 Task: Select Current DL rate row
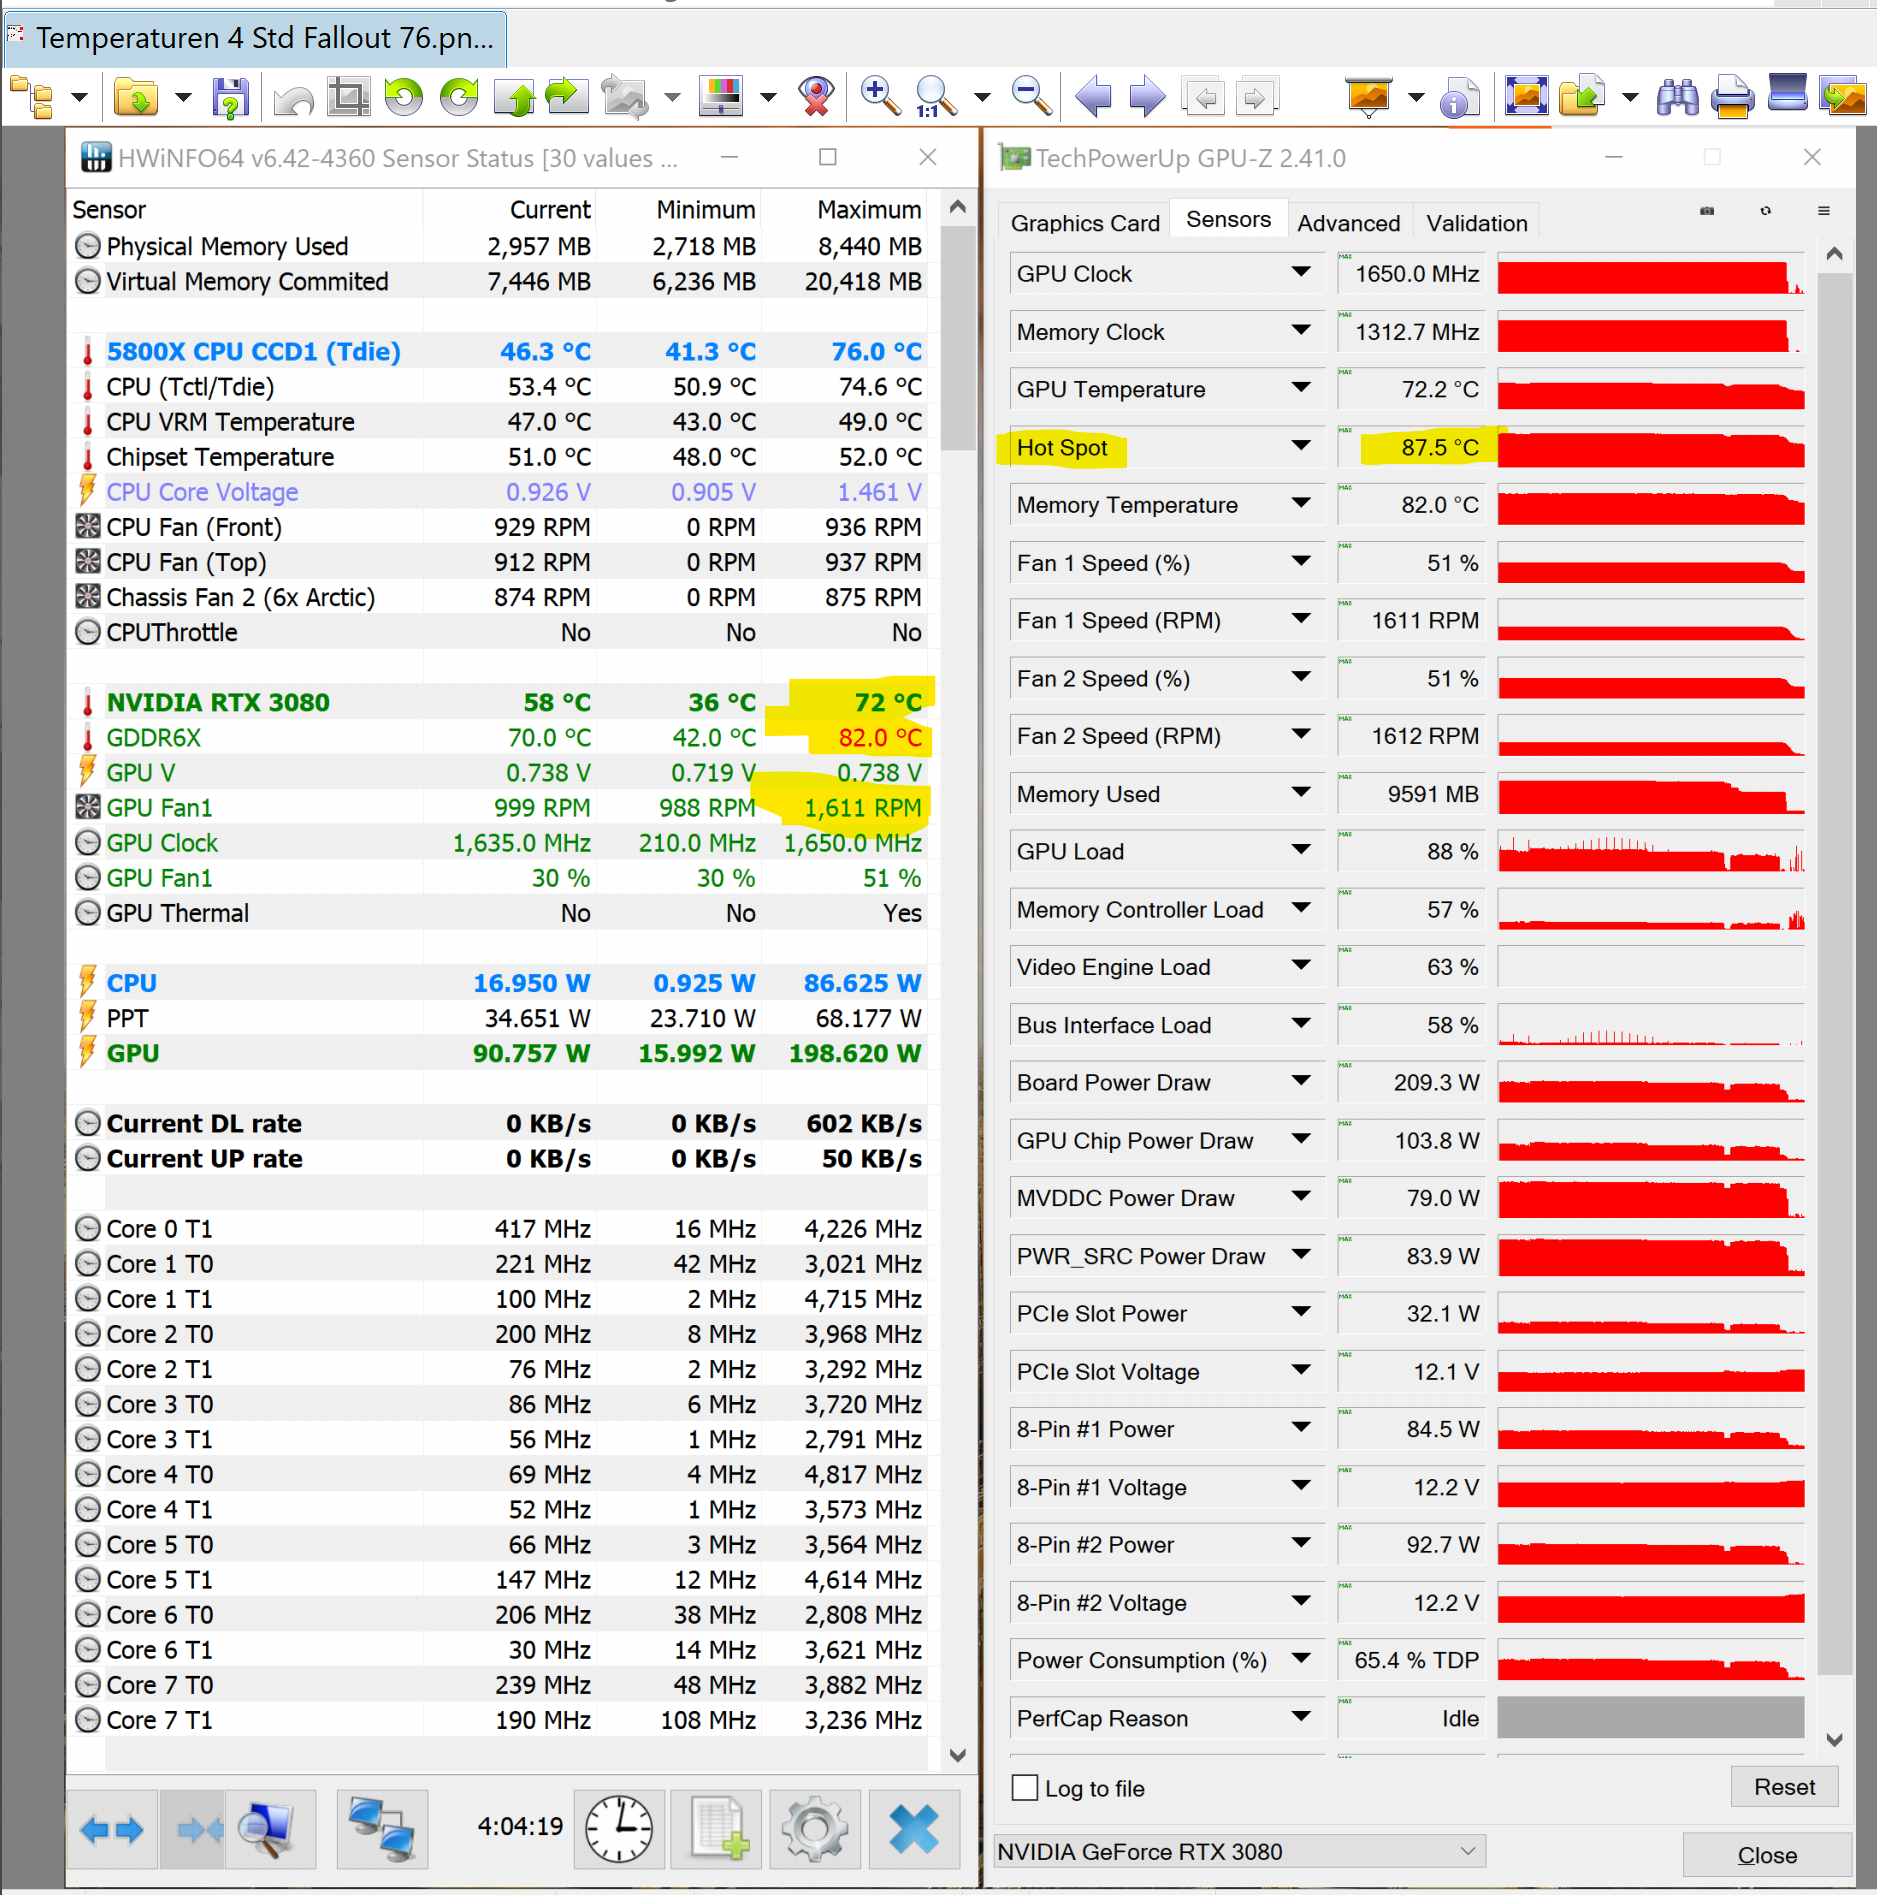498,1123
